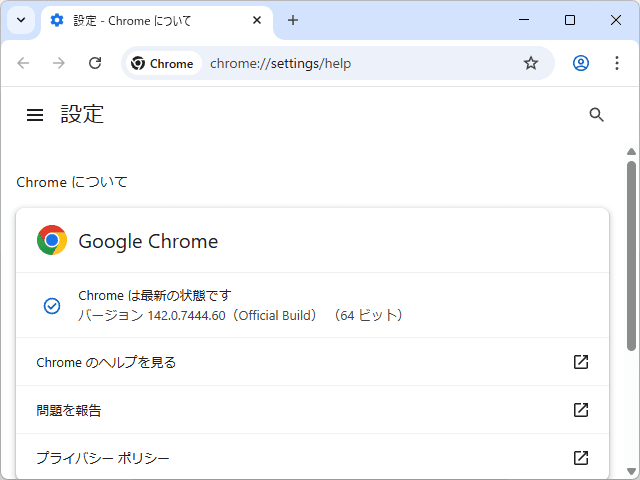Click the 問題を報告 row
The width and height of the screenshot is (640, 480).
(300, 410)
